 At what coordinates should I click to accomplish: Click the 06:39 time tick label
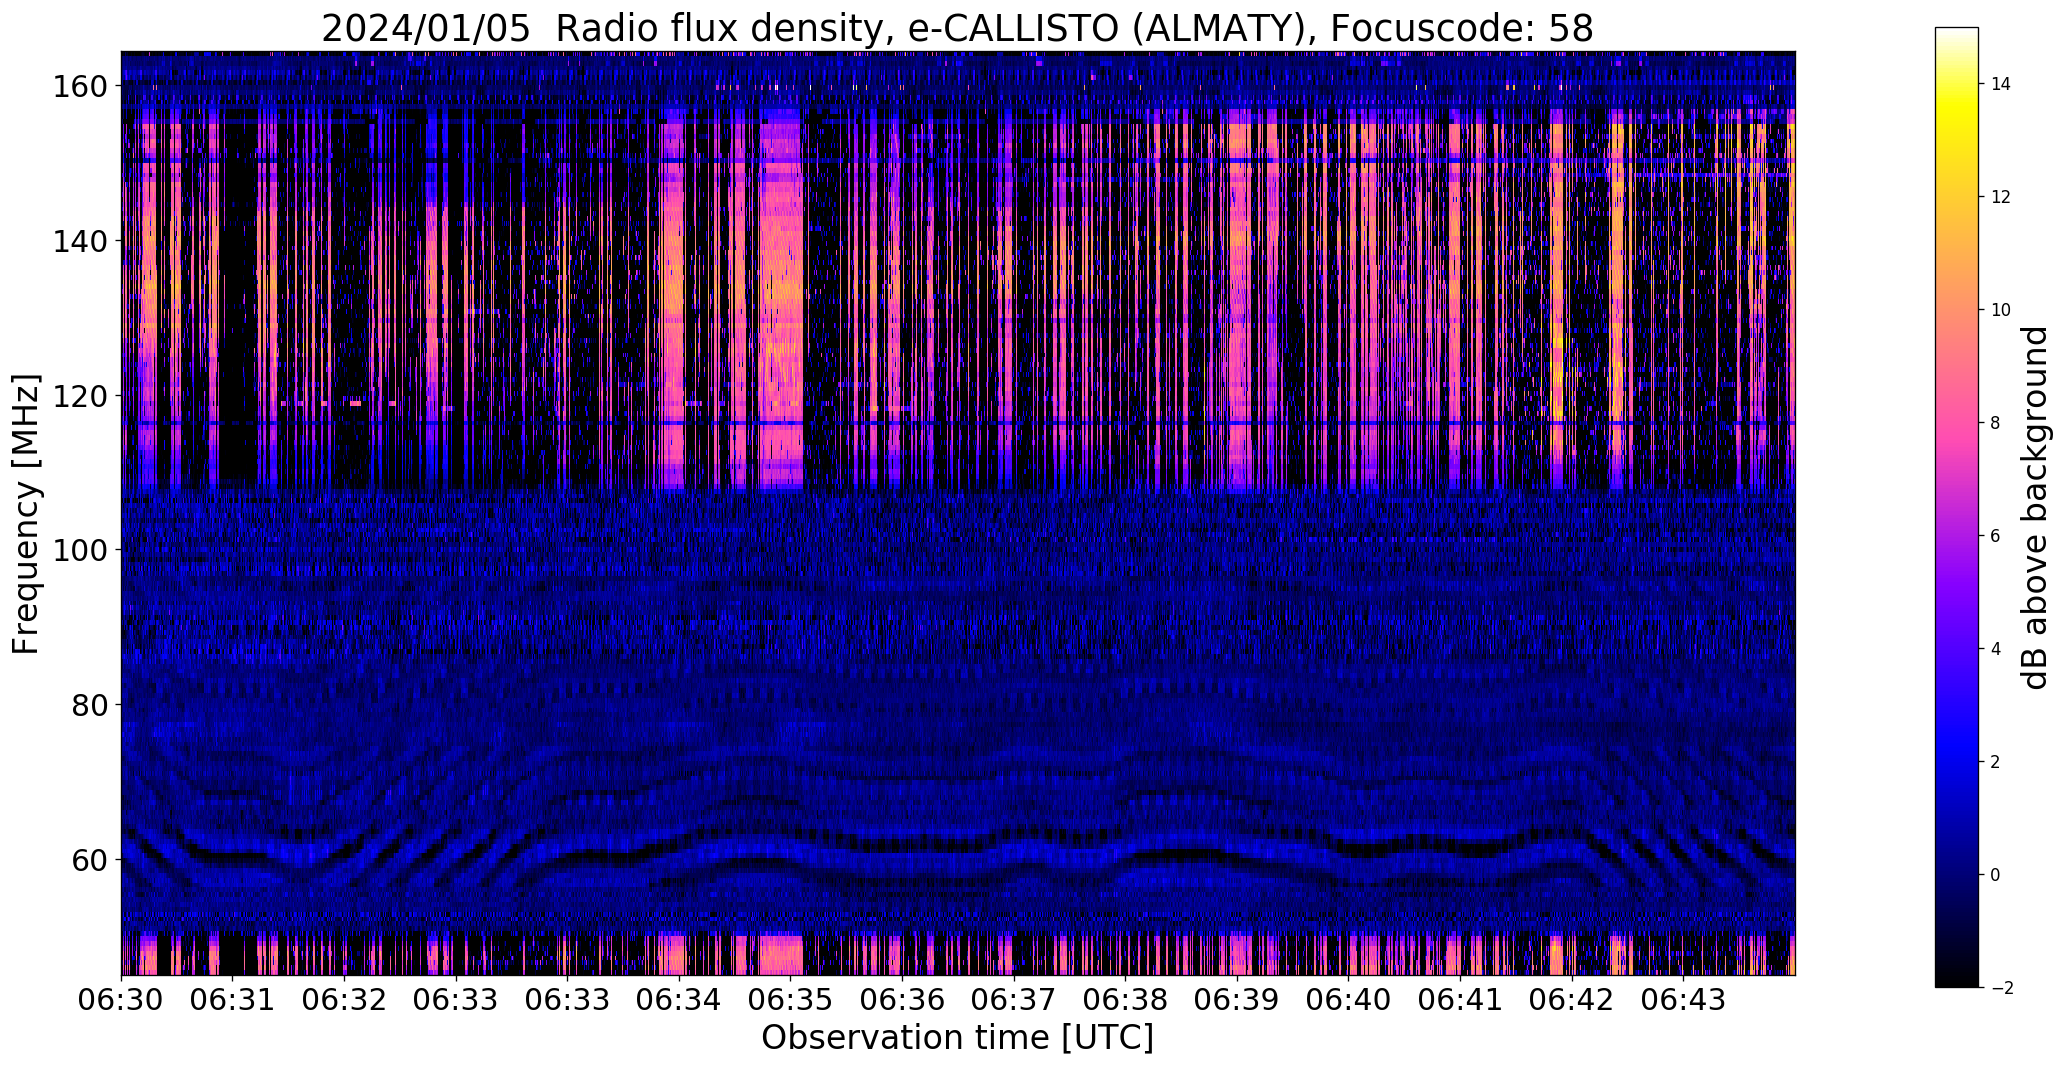coord(1237,1001)
